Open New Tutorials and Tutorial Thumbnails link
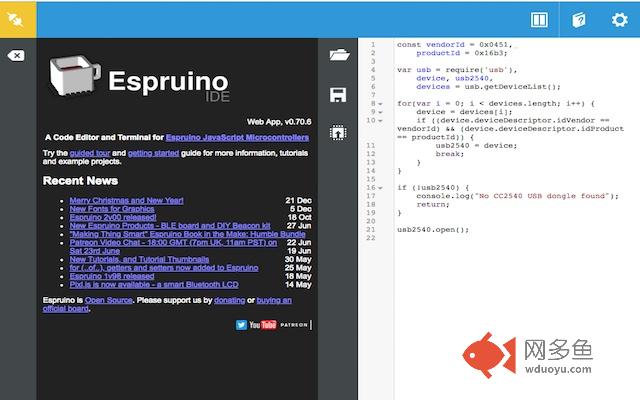Viewport: 640px width, 400px height. point(139,259)
